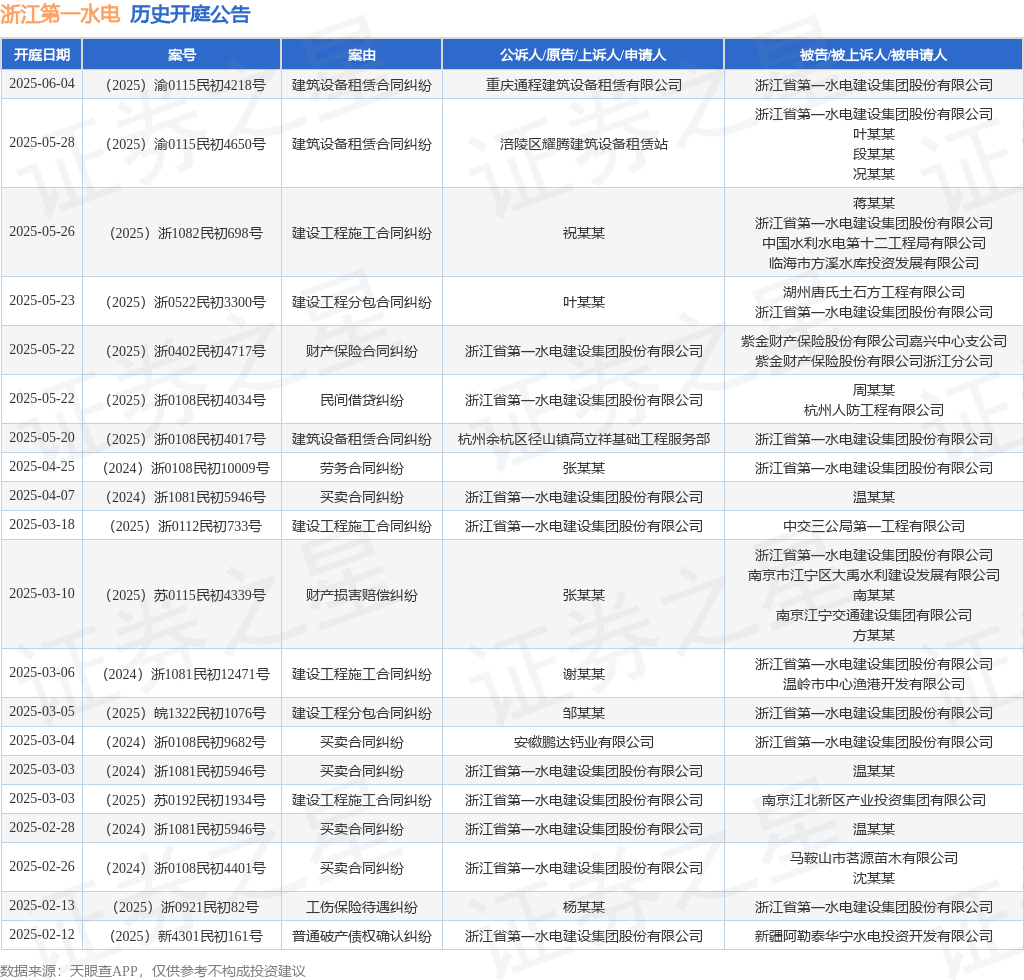Click defendant 段某某

874,154
